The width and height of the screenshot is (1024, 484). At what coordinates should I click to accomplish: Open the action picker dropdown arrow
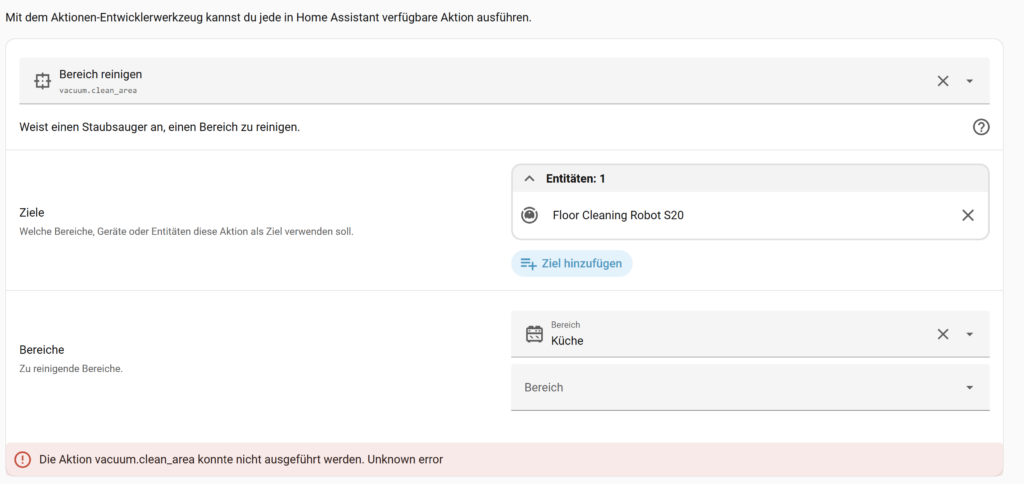point(969,81)
